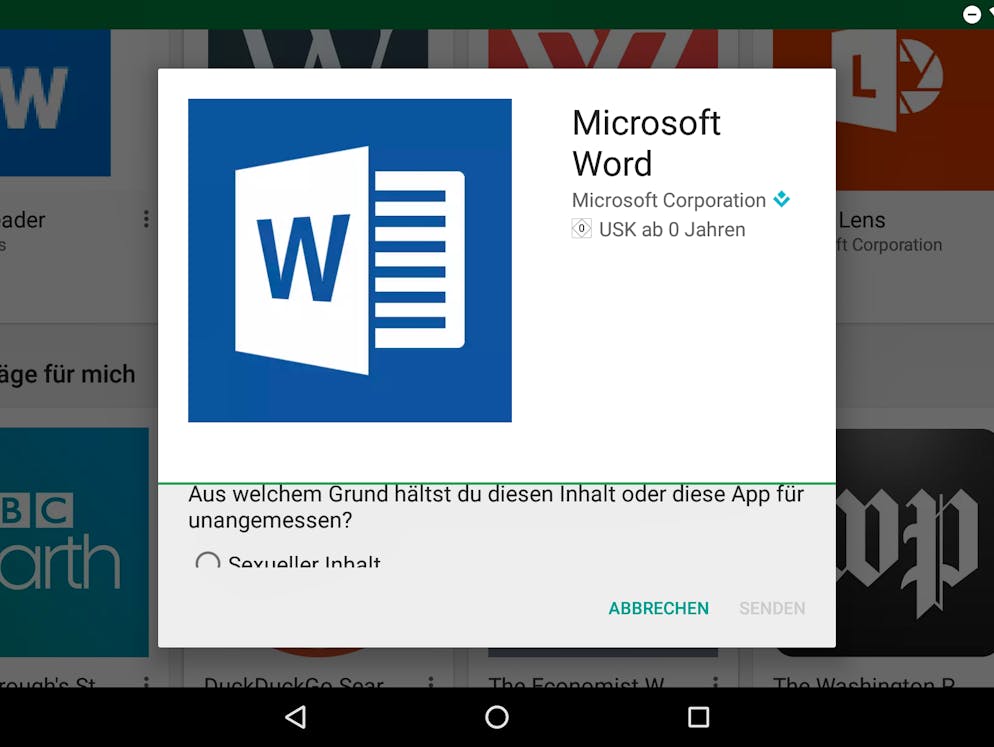Click the ABBRECHEN button

659,608
